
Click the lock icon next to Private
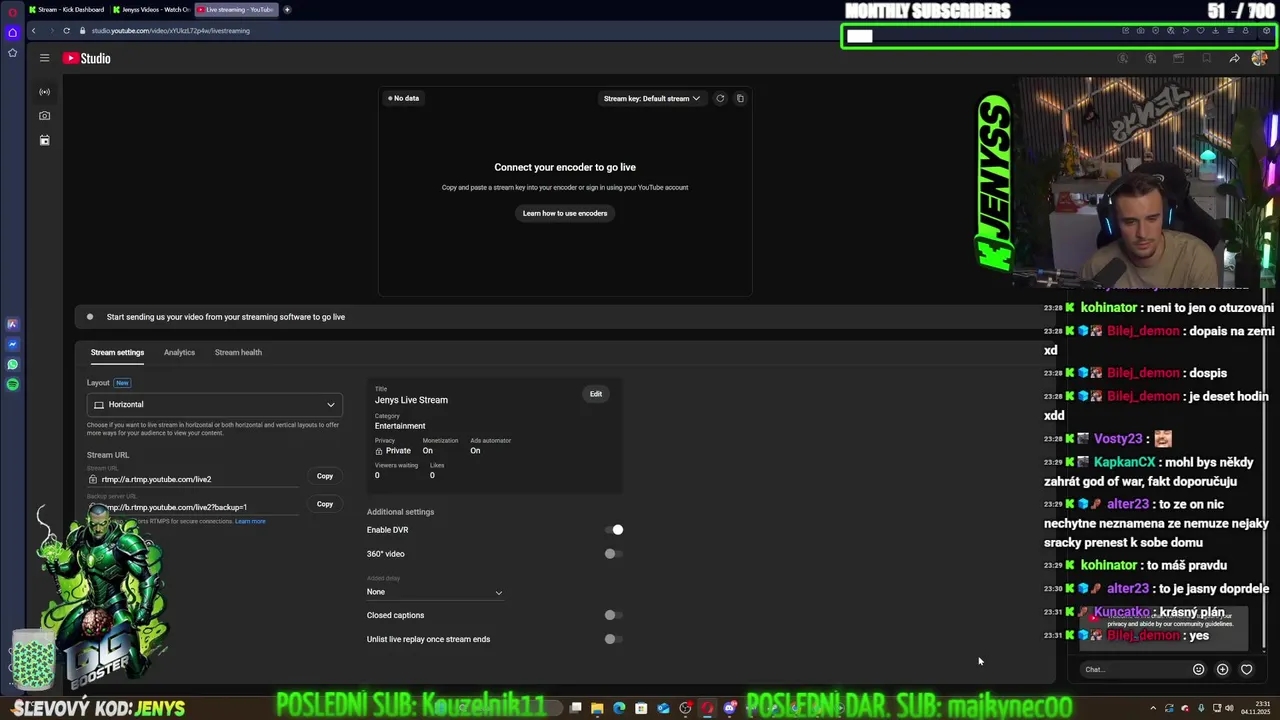coord(379,451)
